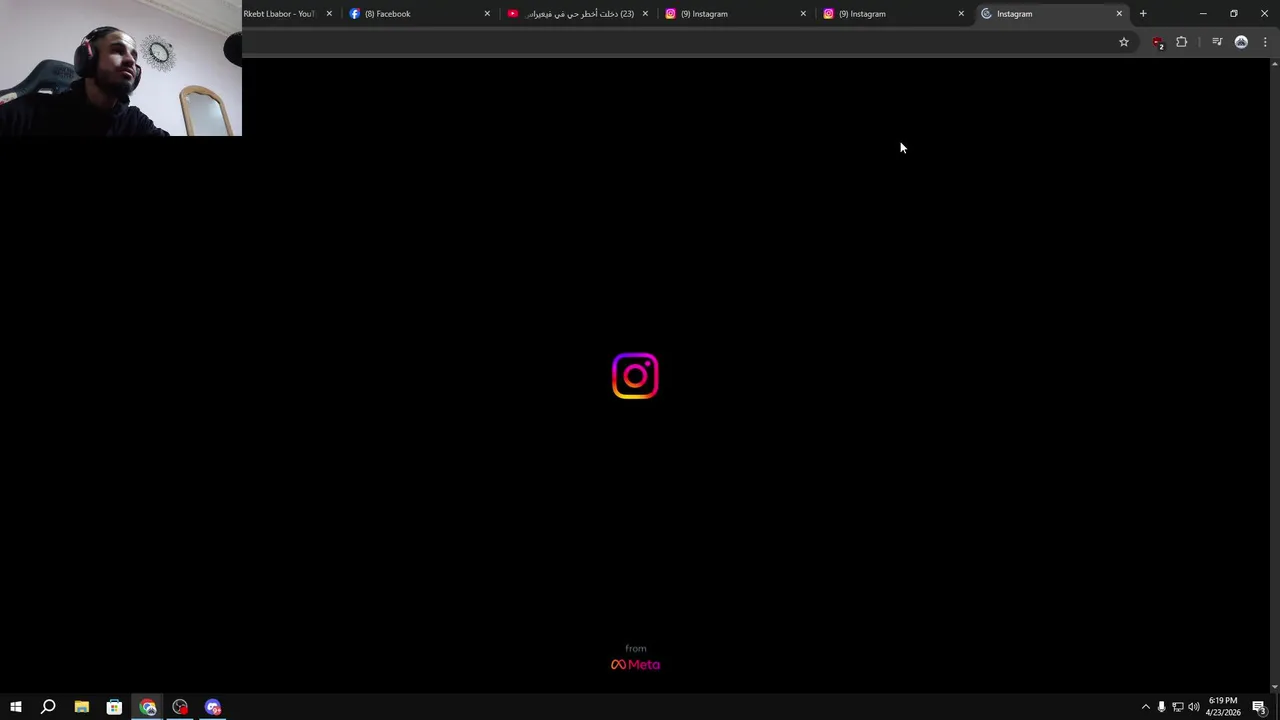
Task: Bookmark this page with the star icon
Action: click(1124, 42)
